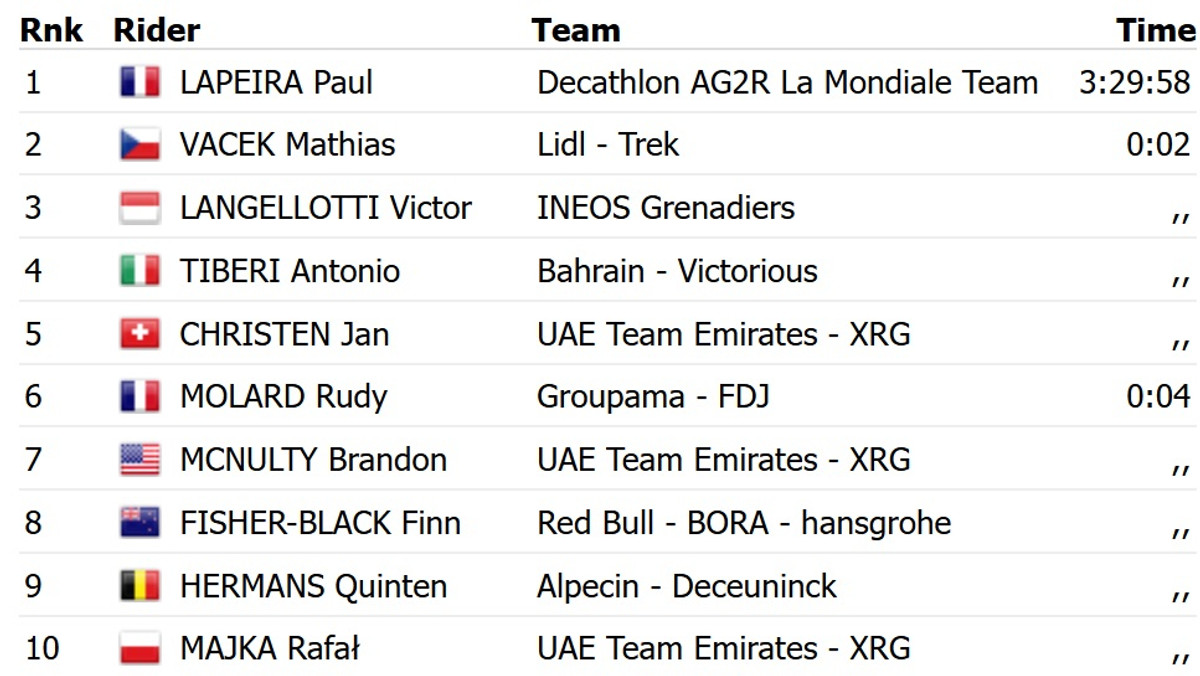1200x676 pixels.
Task: Open rider profile for LAPEIRA Paul
Action: click(x=276, y=82)
